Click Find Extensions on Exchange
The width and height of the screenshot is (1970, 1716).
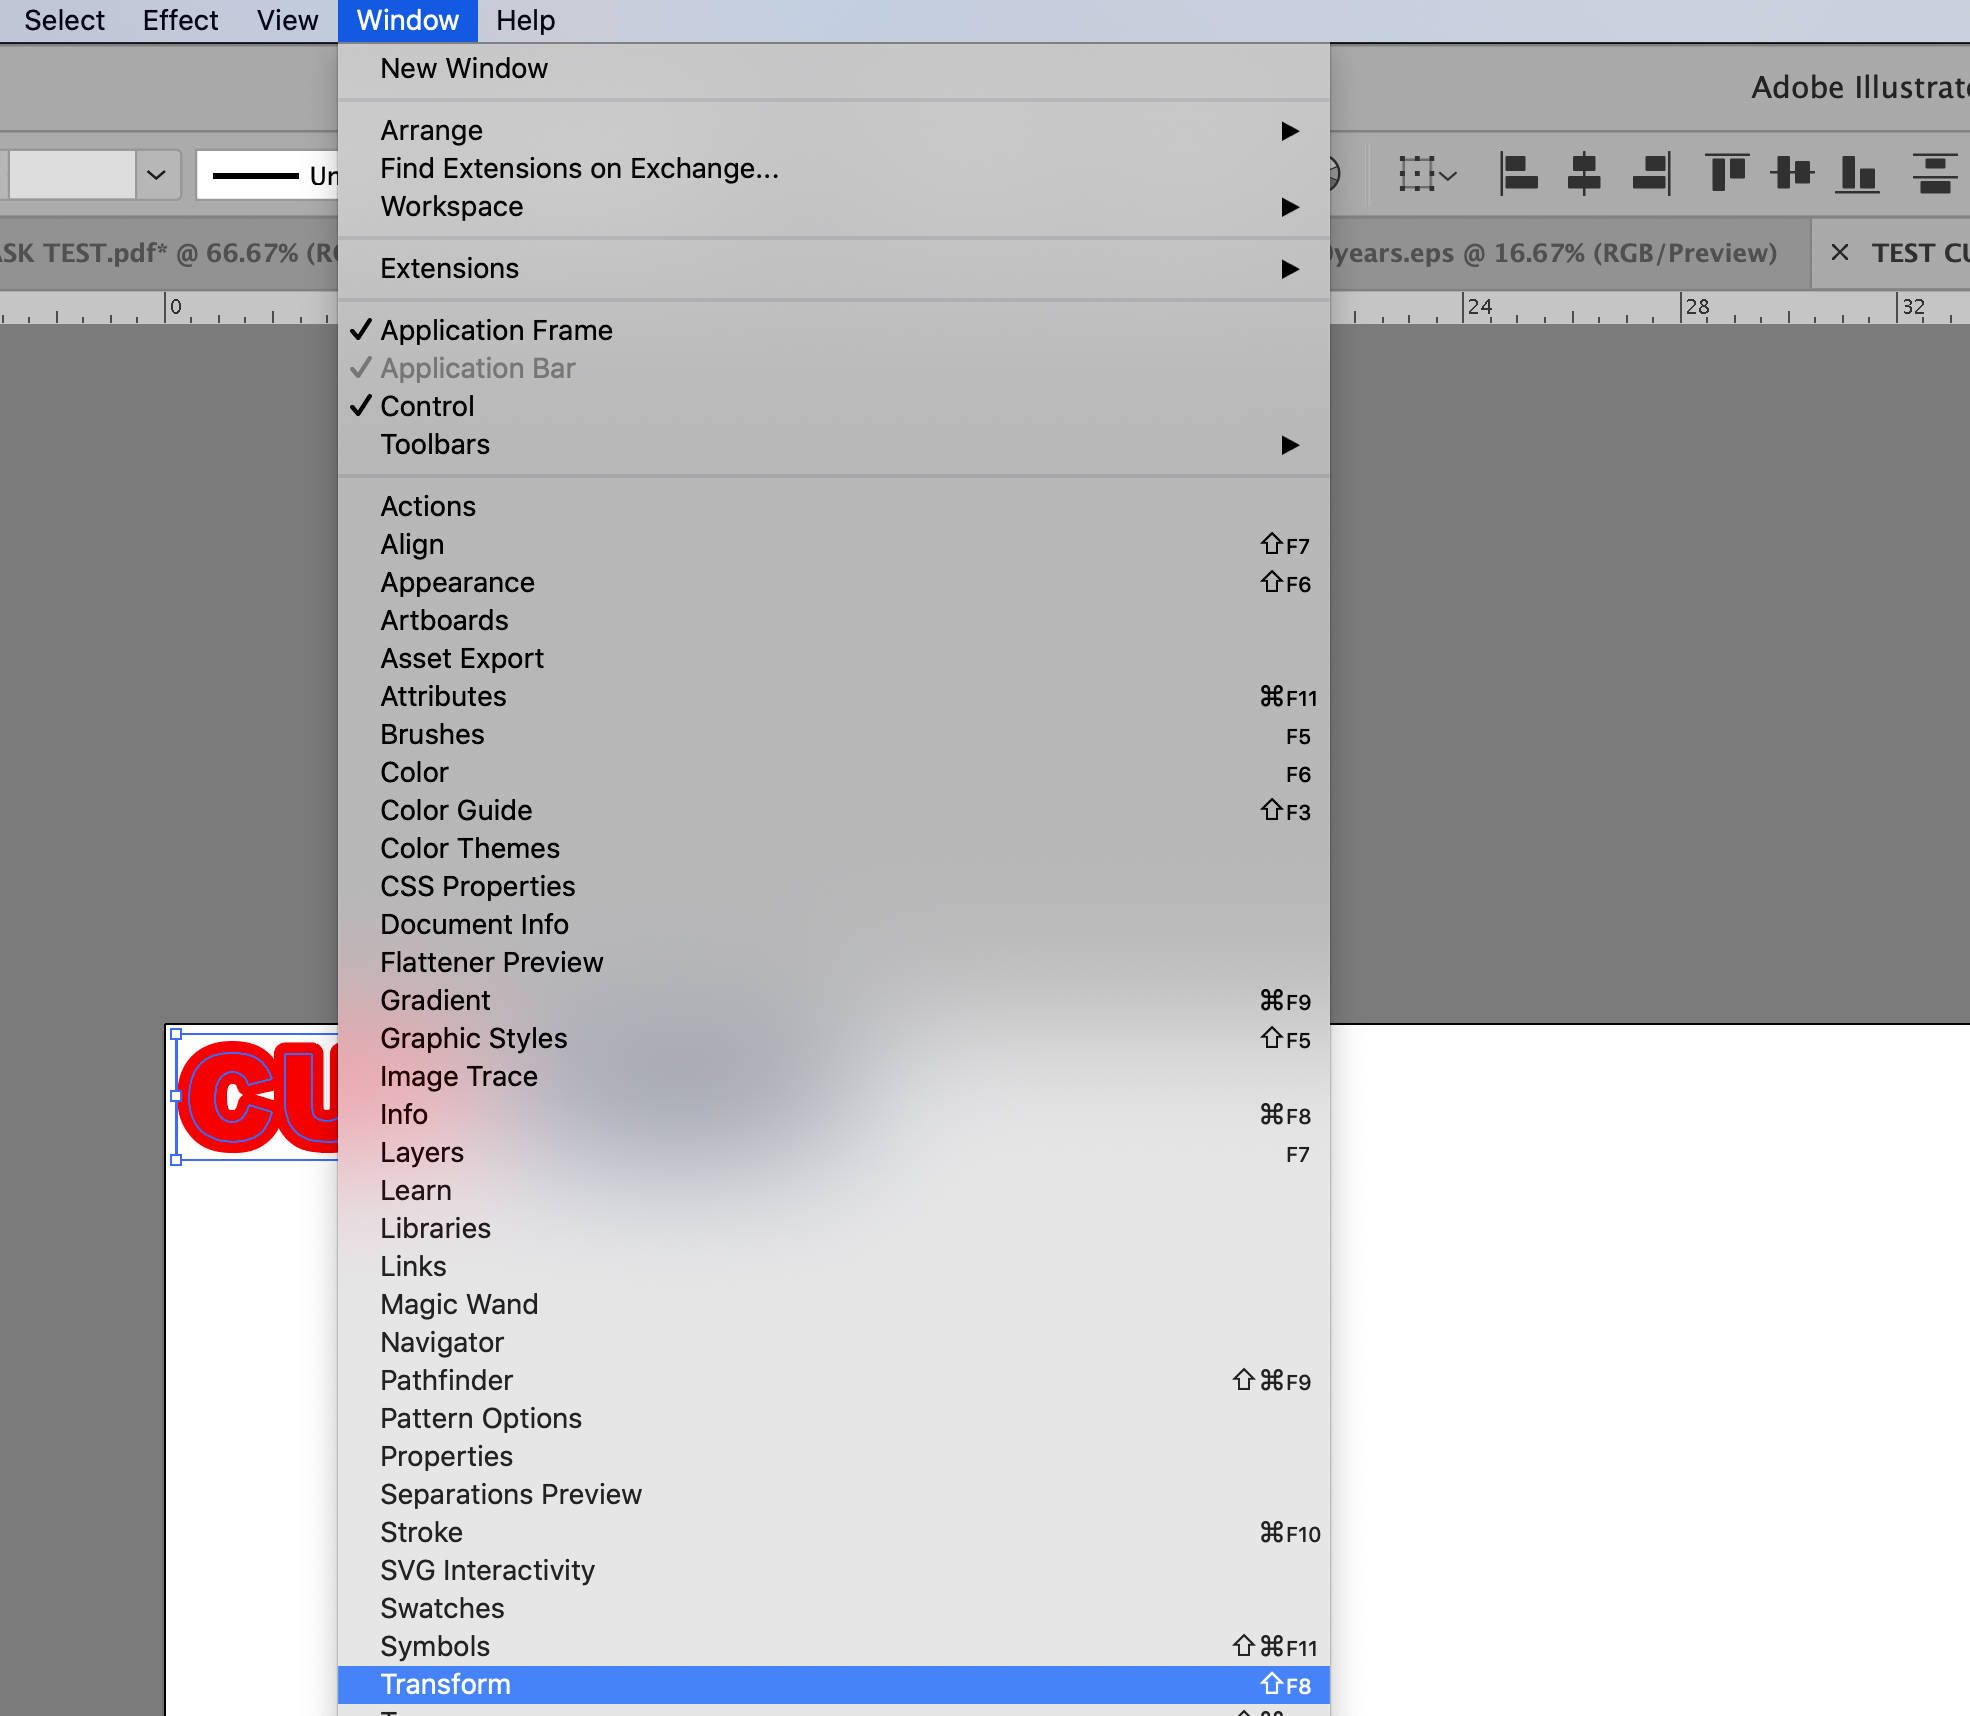pyautogui.click(x=579, y=169)
